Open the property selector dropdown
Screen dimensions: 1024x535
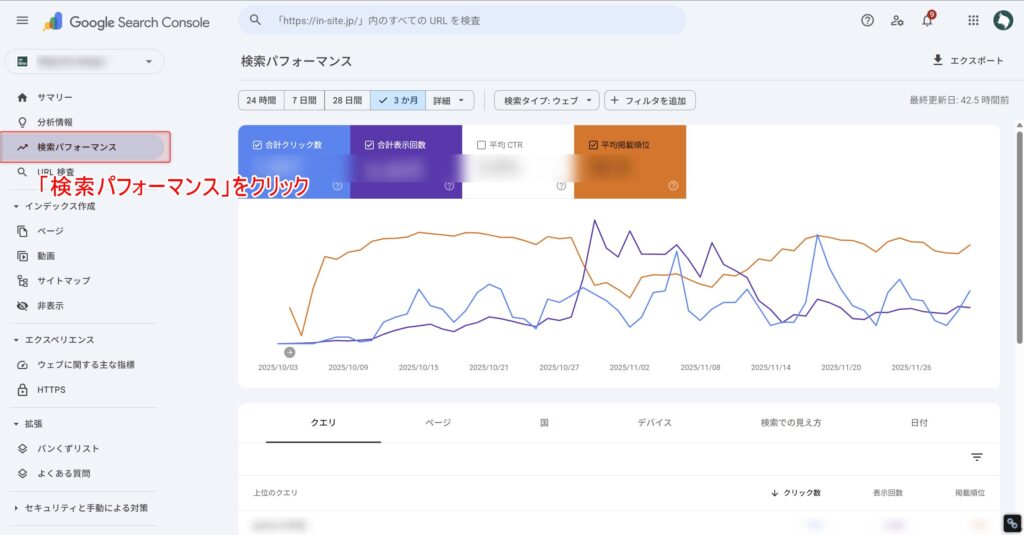coord(85,61)
